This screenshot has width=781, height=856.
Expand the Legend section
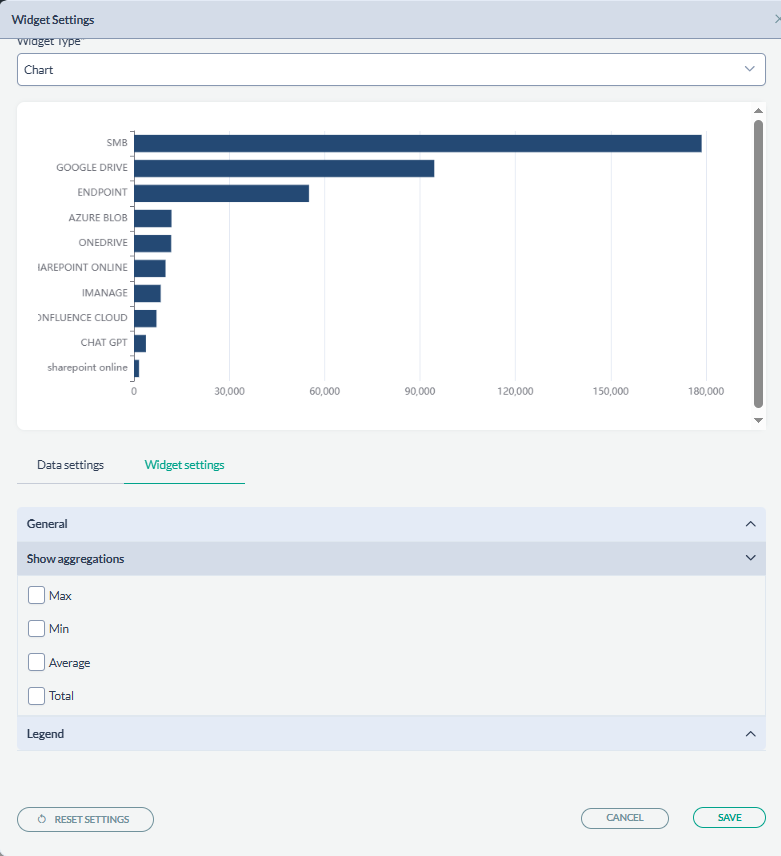(750, 734)
